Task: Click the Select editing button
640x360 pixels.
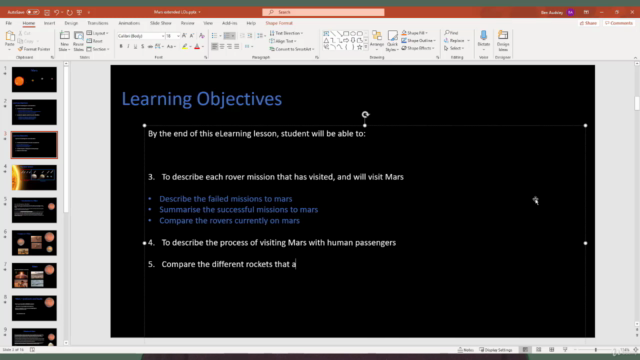Action: [x=453, y=48]
